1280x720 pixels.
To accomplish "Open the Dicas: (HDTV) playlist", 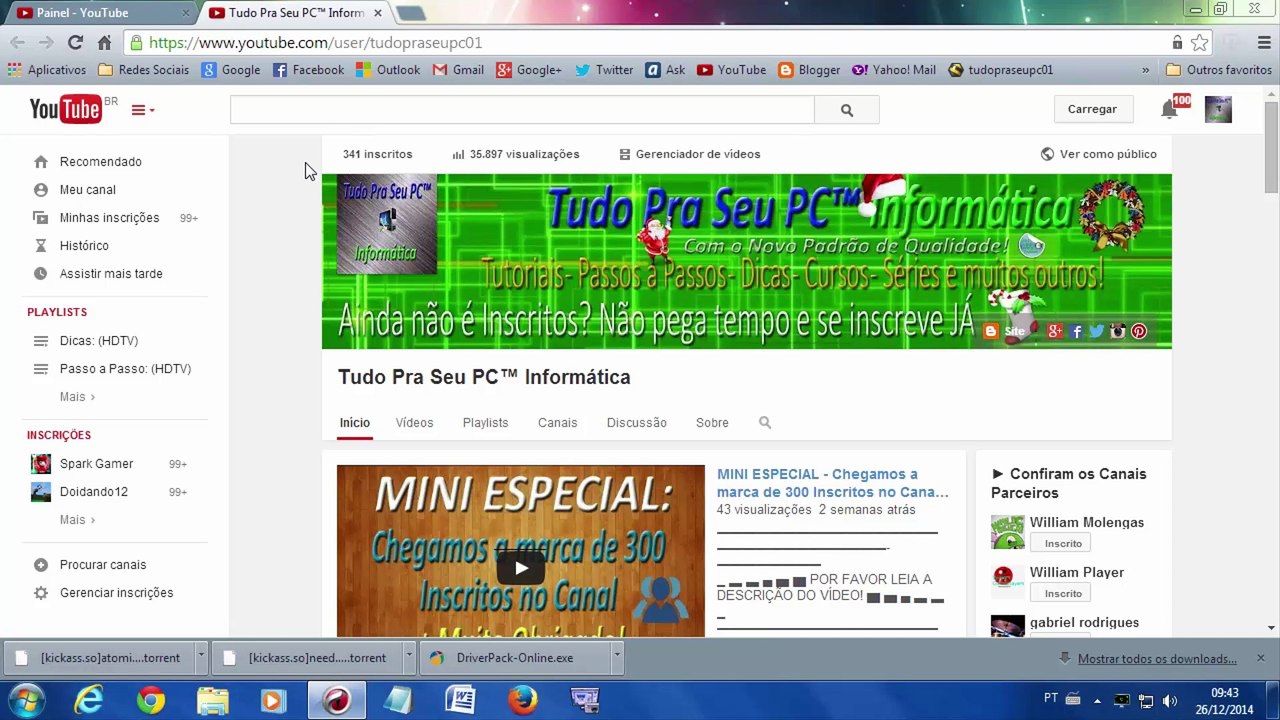I will coord(99,341).
